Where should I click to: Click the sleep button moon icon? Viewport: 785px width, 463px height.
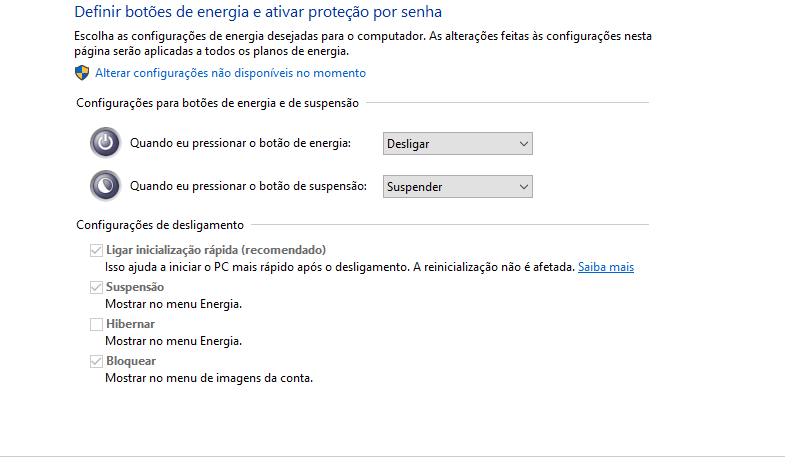pos(106,186)
